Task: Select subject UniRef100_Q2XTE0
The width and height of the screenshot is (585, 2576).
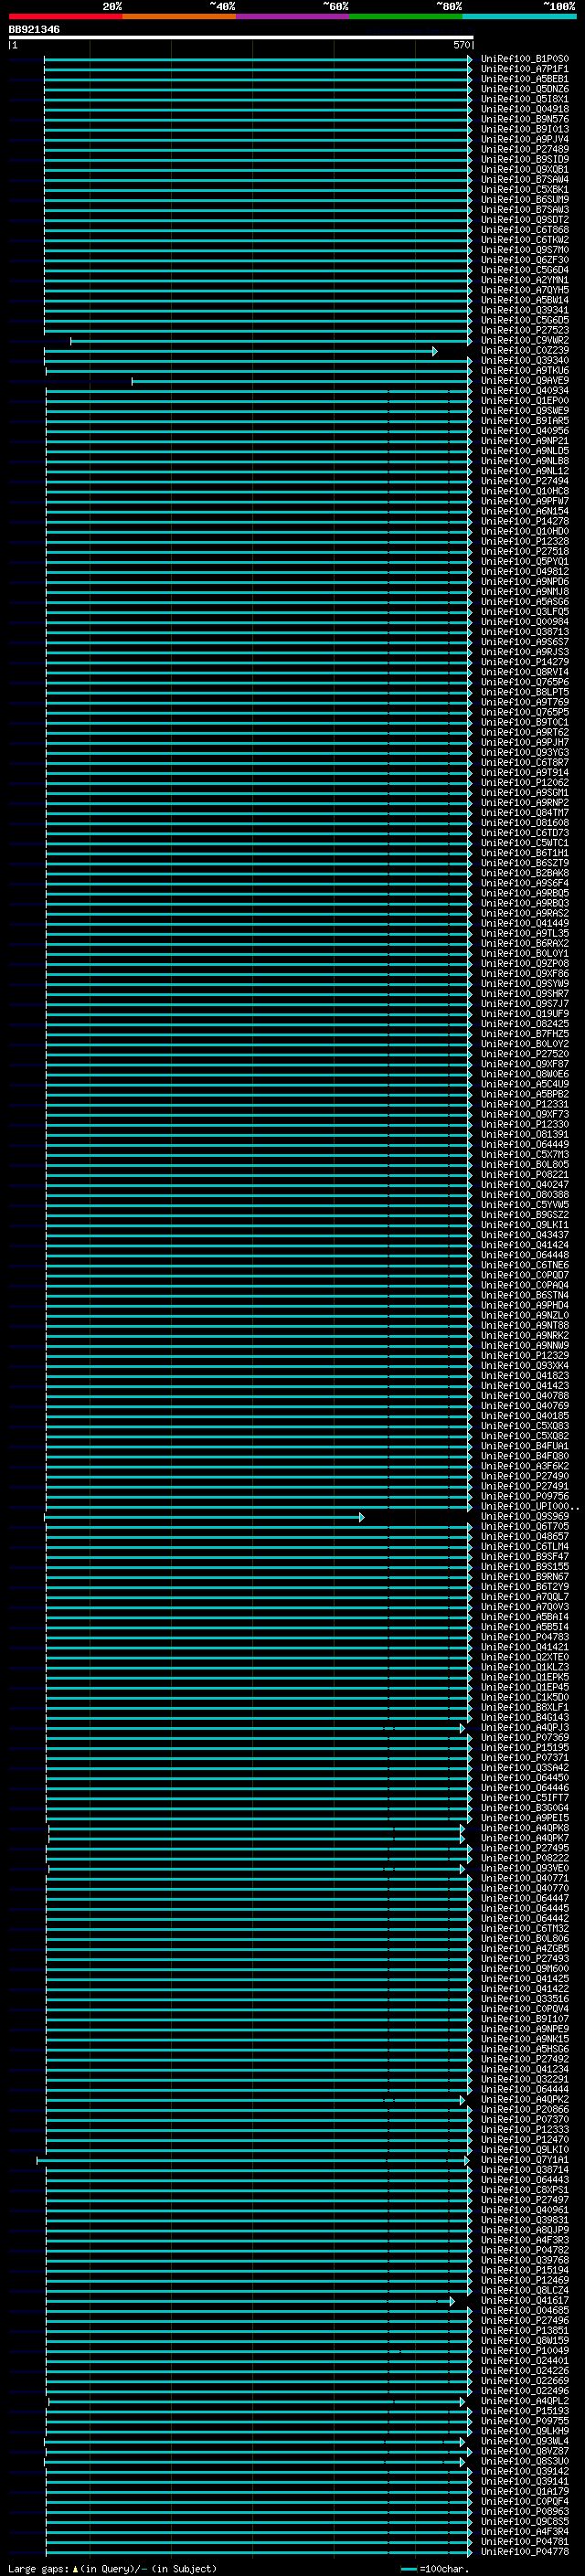Action: coord(524,1658)
